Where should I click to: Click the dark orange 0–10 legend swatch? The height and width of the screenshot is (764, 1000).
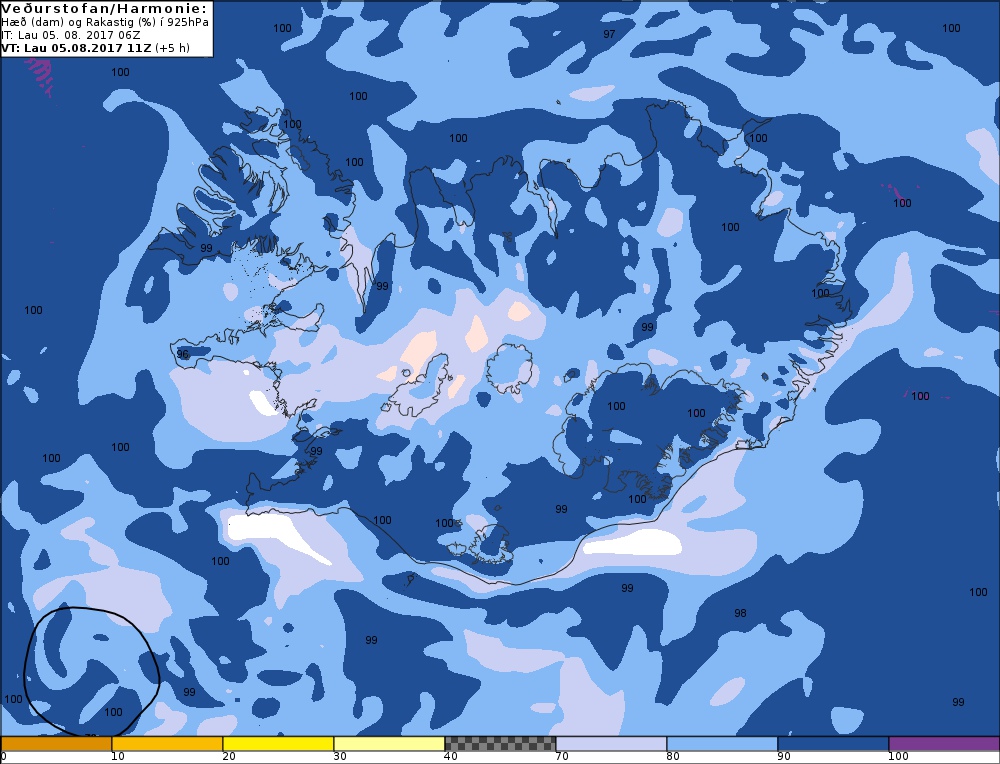pos(56,744)
